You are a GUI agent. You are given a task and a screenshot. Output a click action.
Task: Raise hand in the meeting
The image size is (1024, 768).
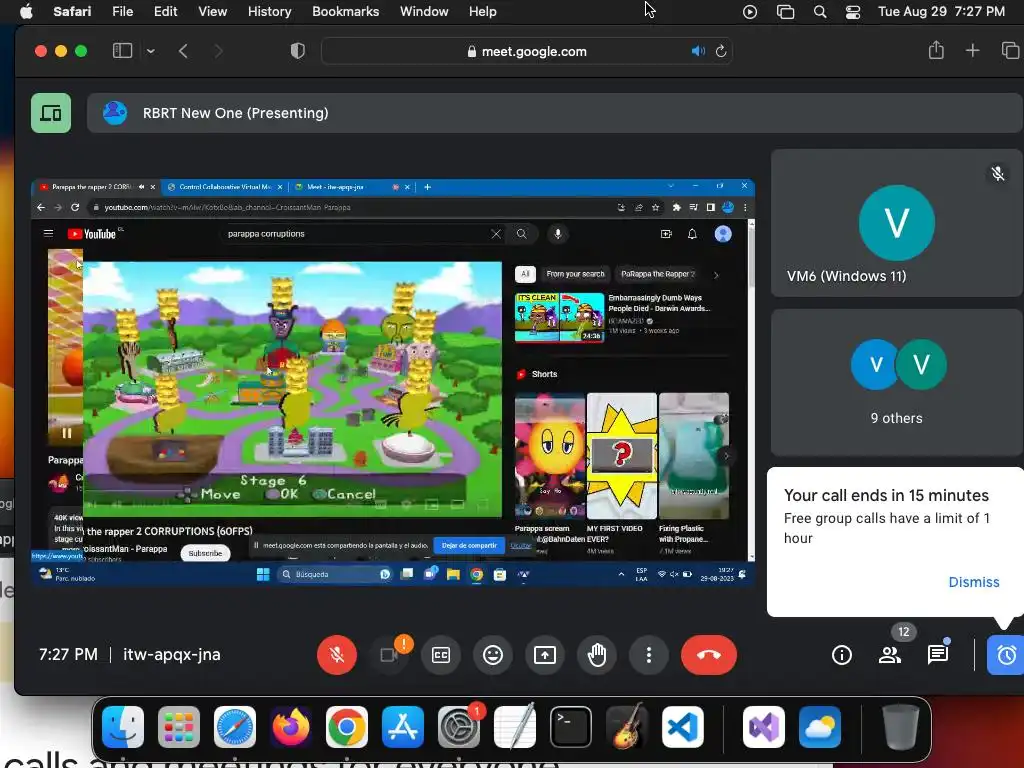(x=597, y=654)
